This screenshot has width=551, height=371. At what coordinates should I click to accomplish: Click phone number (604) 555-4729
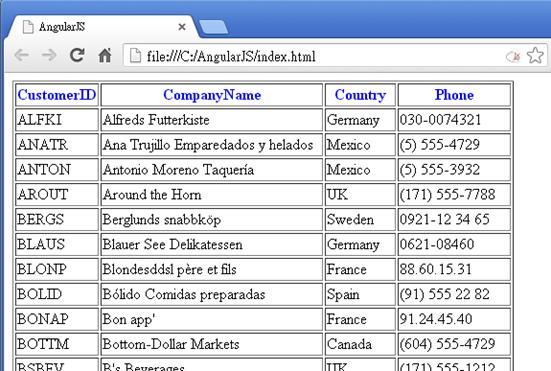pyautogui.click(x=454, y=344)
